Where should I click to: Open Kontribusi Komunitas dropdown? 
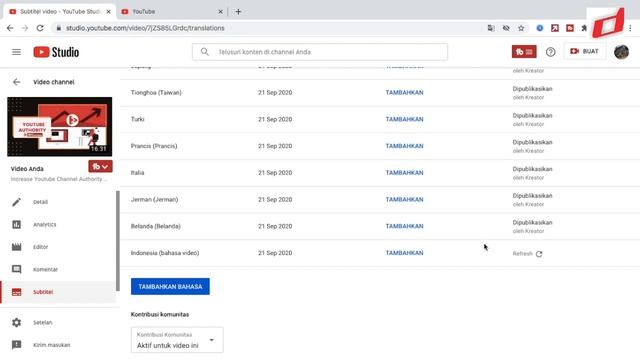[177, 340]
